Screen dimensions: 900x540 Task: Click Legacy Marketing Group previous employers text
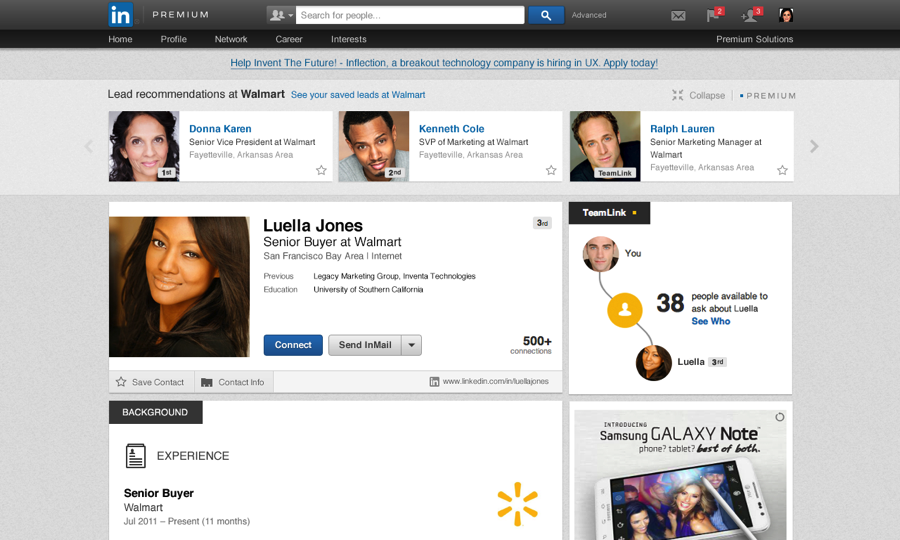click(x=394, y=276)
